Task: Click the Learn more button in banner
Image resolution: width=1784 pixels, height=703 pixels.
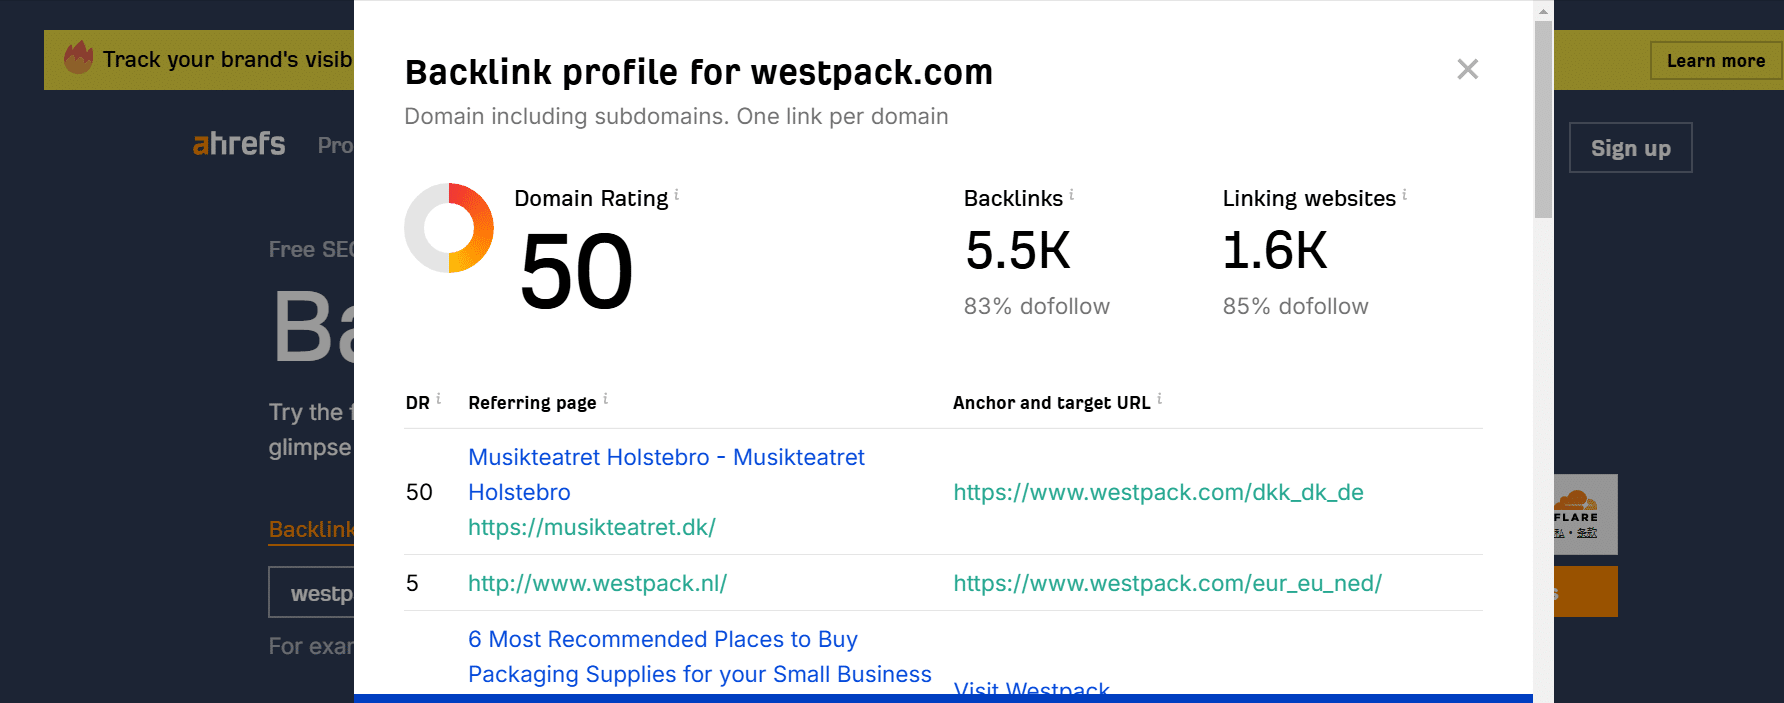Action: point(1716,61)
